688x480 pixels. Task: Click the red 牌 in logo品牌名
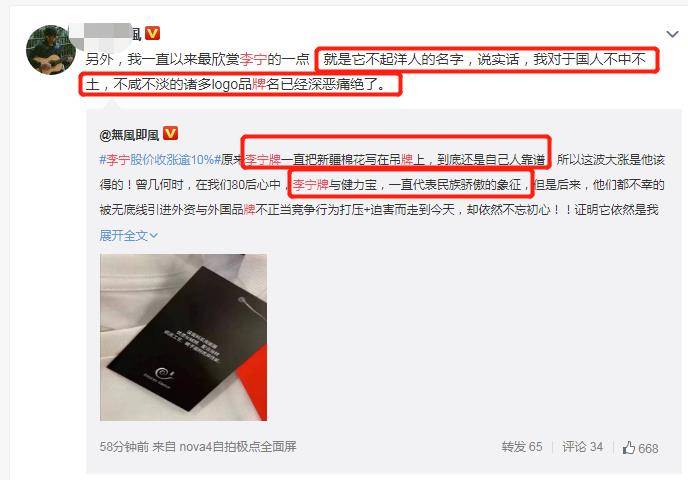coord(258,84)
